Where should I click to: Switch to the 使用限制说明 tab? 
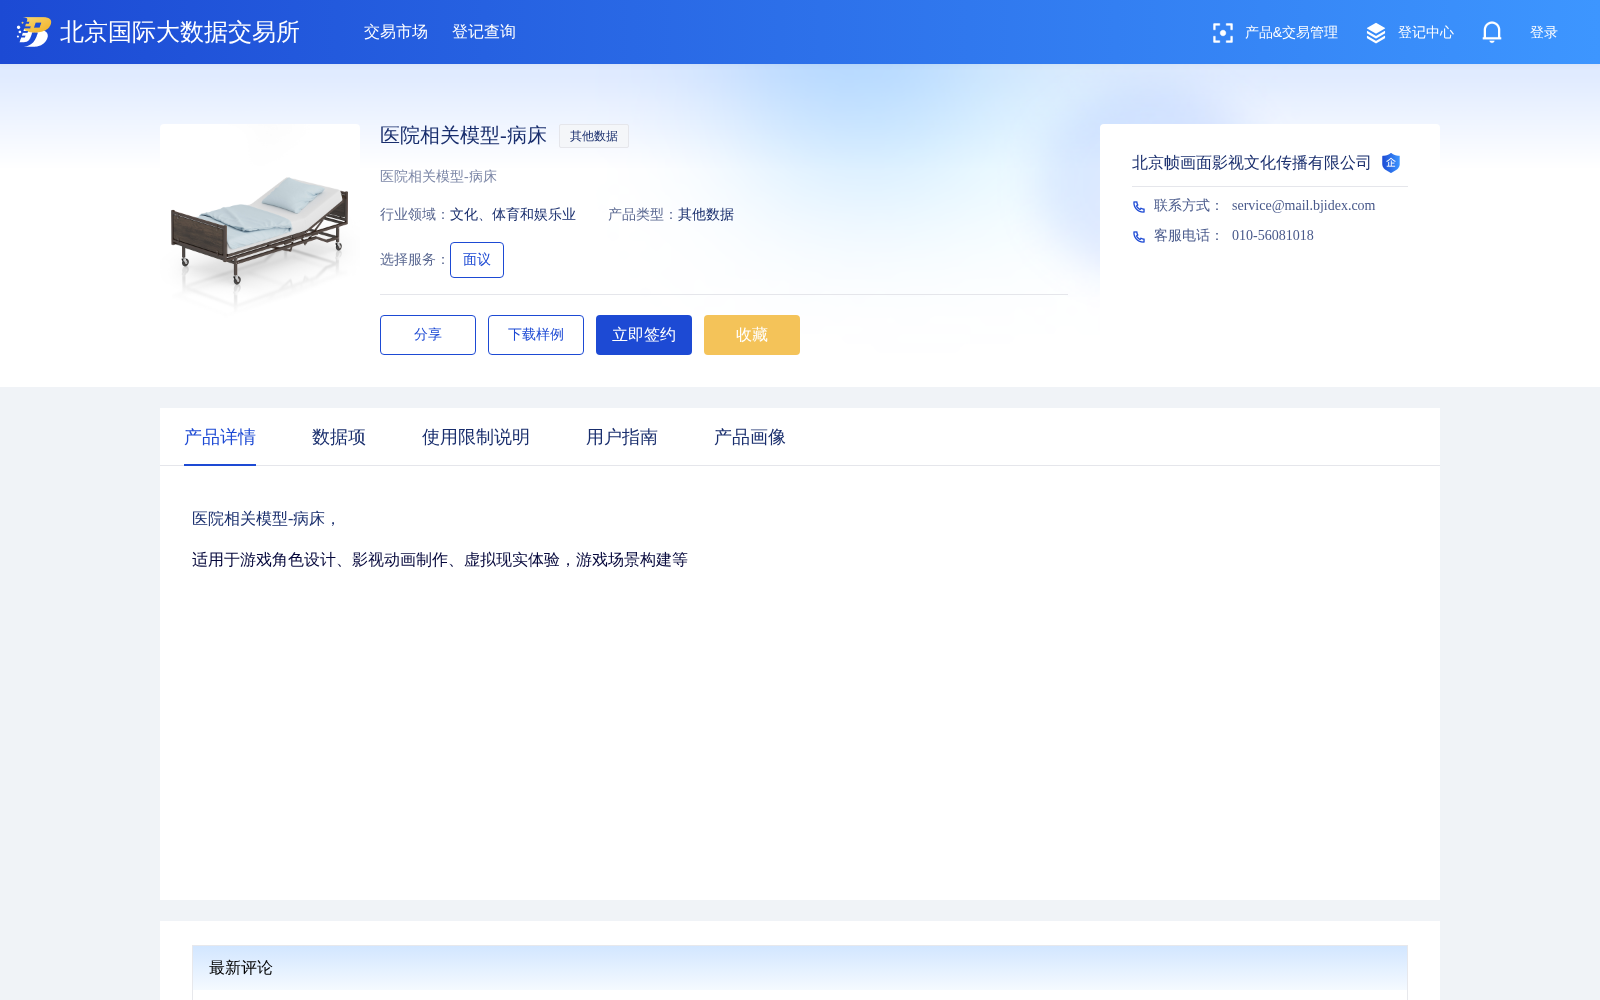pos(476,437)
